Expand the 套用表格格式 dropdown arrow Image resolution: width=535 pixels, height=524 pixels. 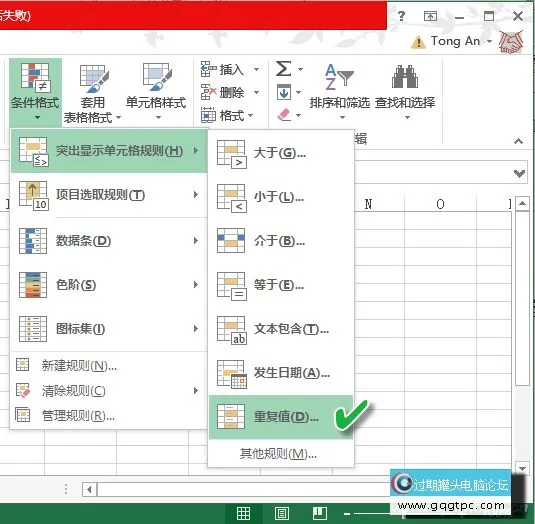118,117
